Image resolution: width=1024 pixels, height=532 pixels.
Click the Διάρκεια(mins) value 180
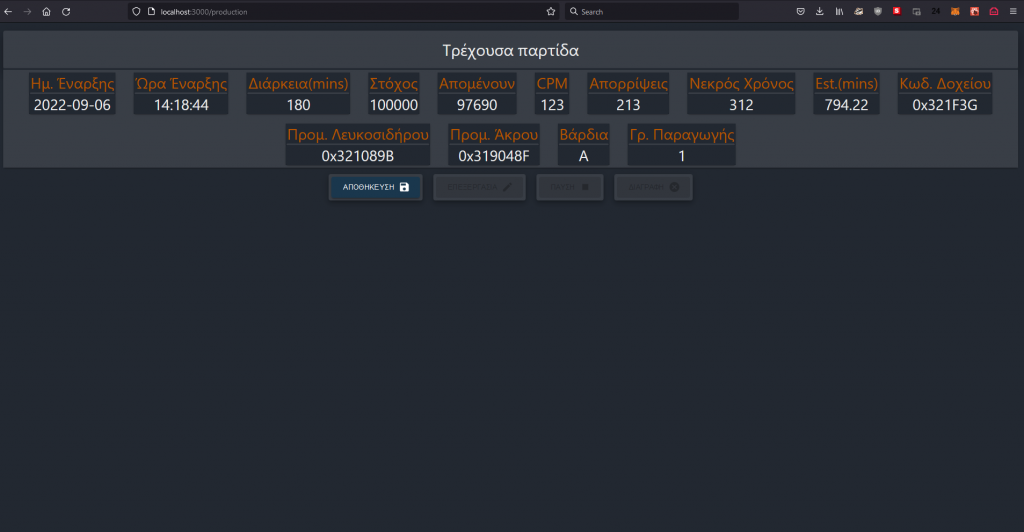click(298, 105)
